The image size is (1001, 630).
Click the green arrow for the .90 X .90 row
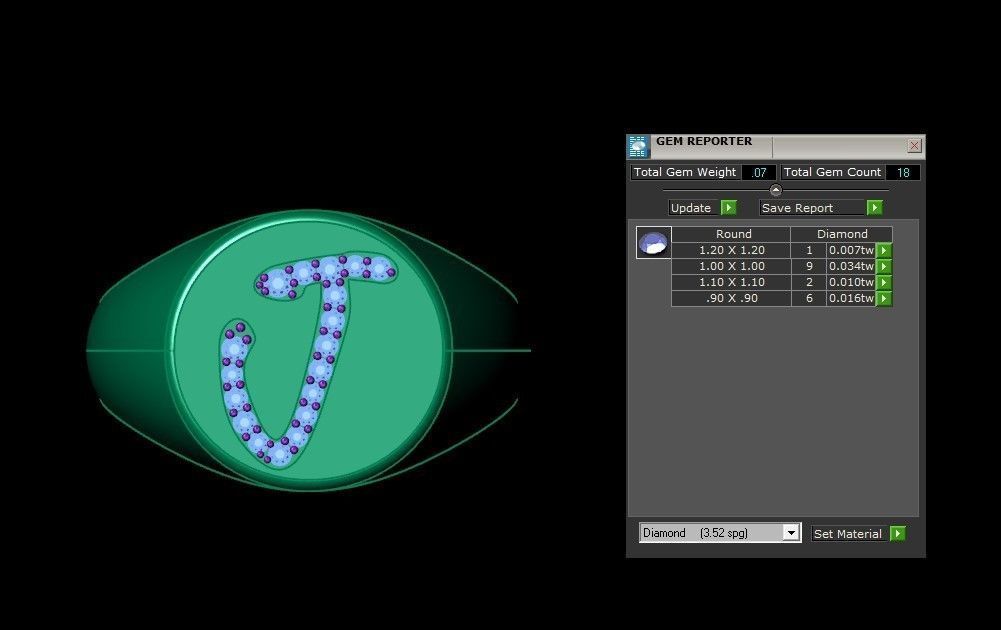(884, 298)
